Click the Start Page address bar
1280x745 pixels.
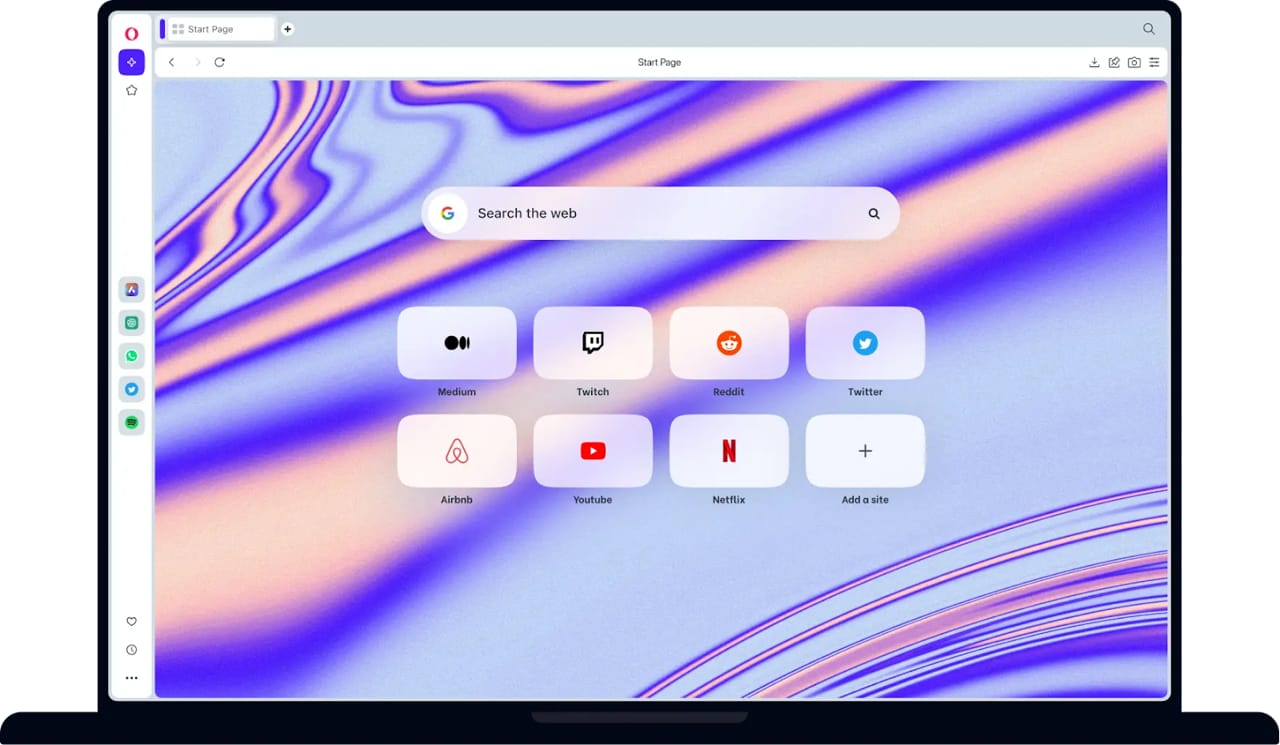click(659, 62)
